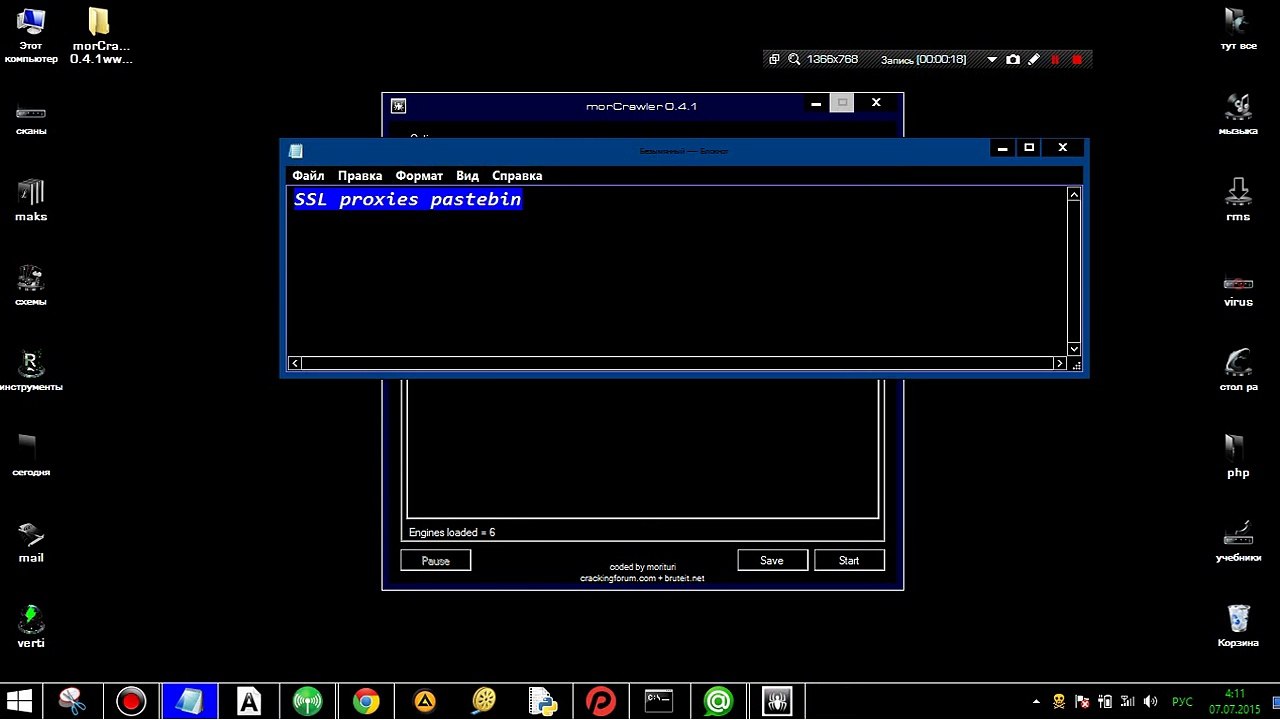The width and height of the screenshot is (1280, 720).
Task: Open the Этот компьютер desktop icon
Action: coord(31,36)
